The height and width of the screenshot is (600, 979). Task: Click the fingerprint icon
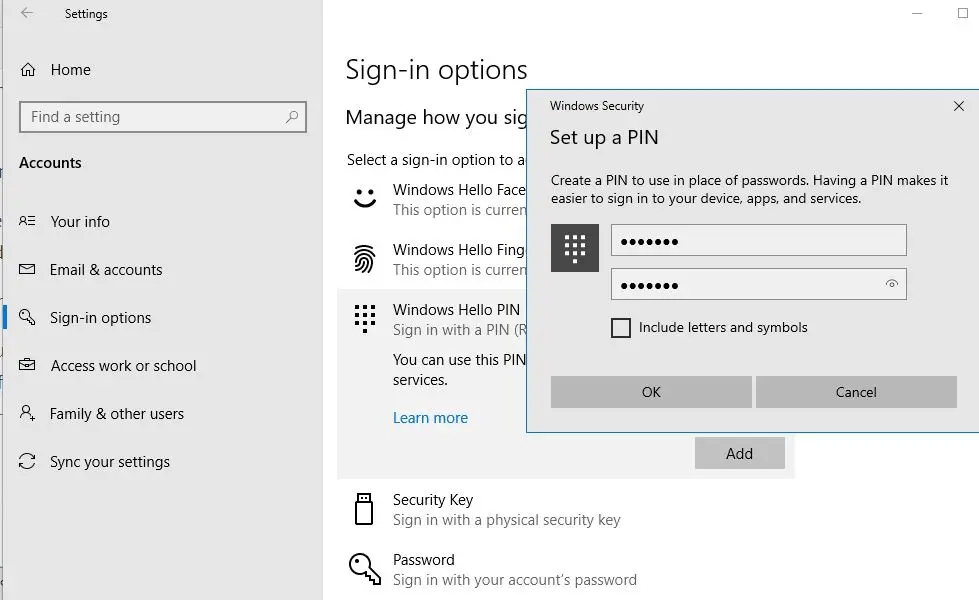tap(365, 259)
